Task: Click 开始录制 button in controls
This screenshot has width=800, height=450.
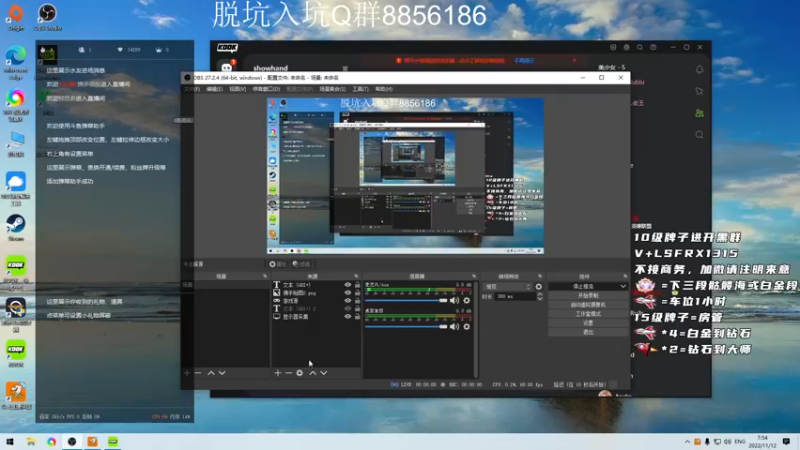Action: pos(588,296)
